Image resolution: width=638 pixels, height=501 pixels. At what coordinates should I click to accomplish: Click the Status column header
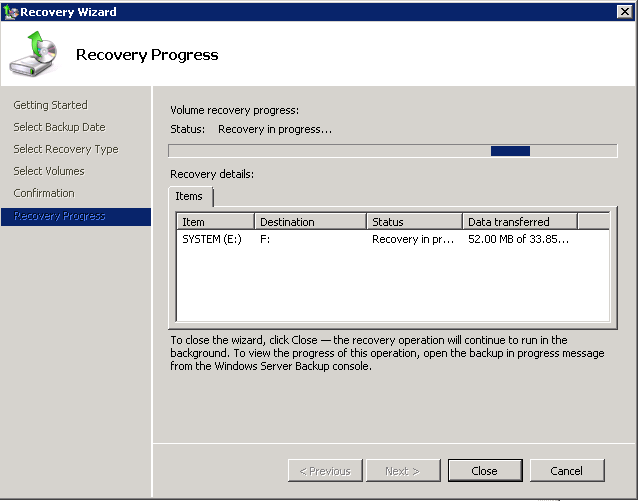tap(414, 222)
